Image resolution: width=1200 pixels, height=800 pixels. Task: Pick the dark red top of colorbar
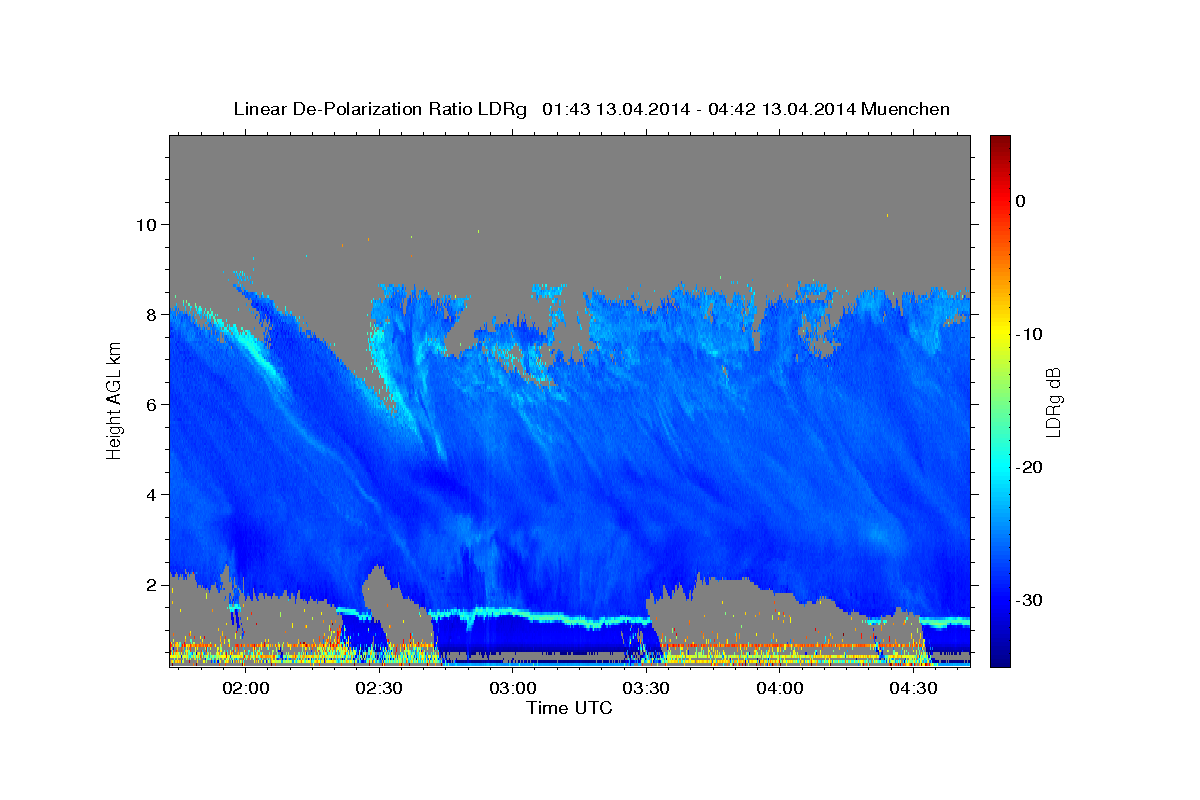pos(1000,142)
